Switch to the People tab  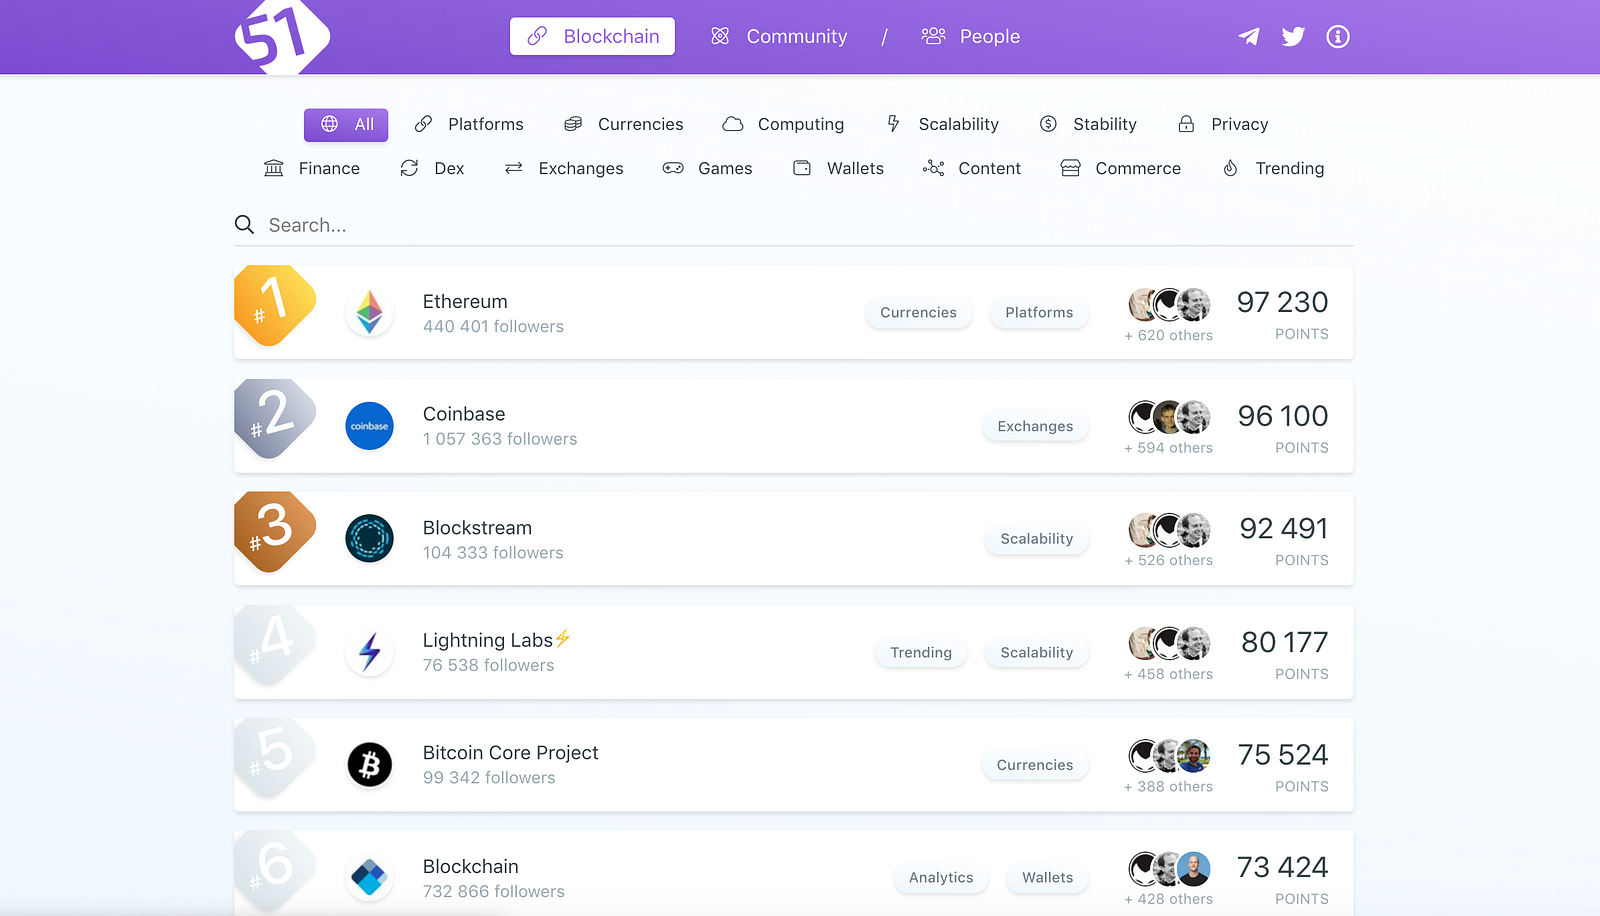click(x=970, y=37)
